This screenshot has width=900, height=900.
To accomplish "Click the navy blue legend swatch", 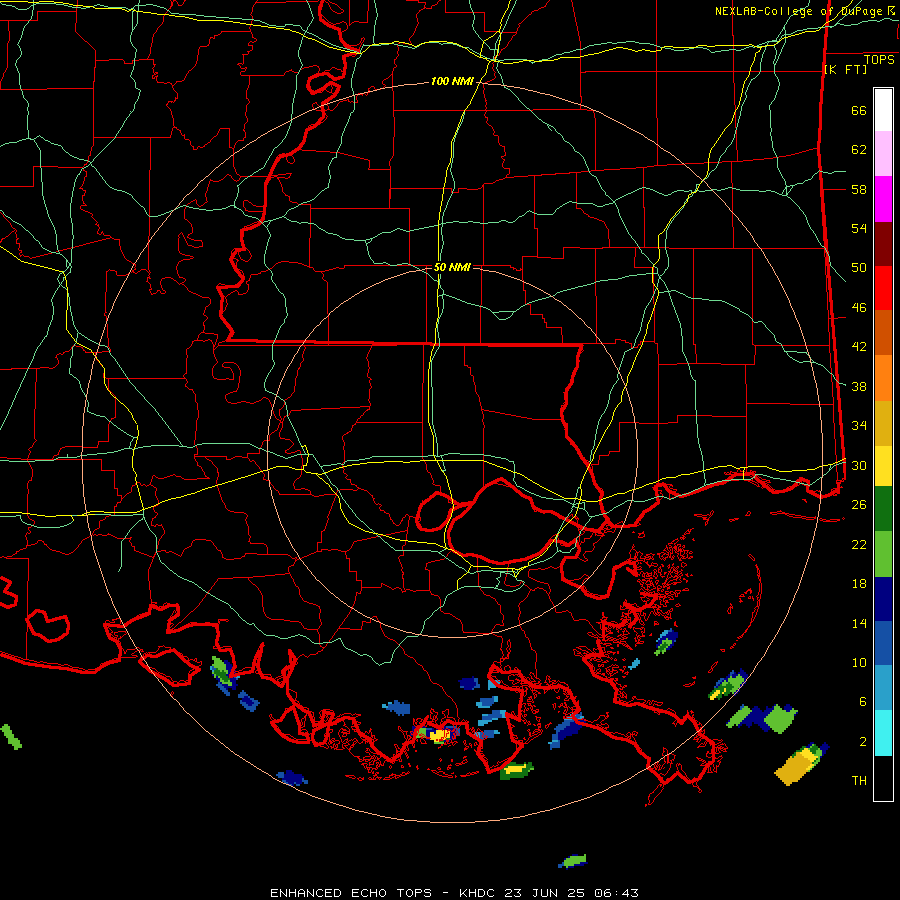I will 883,599.
